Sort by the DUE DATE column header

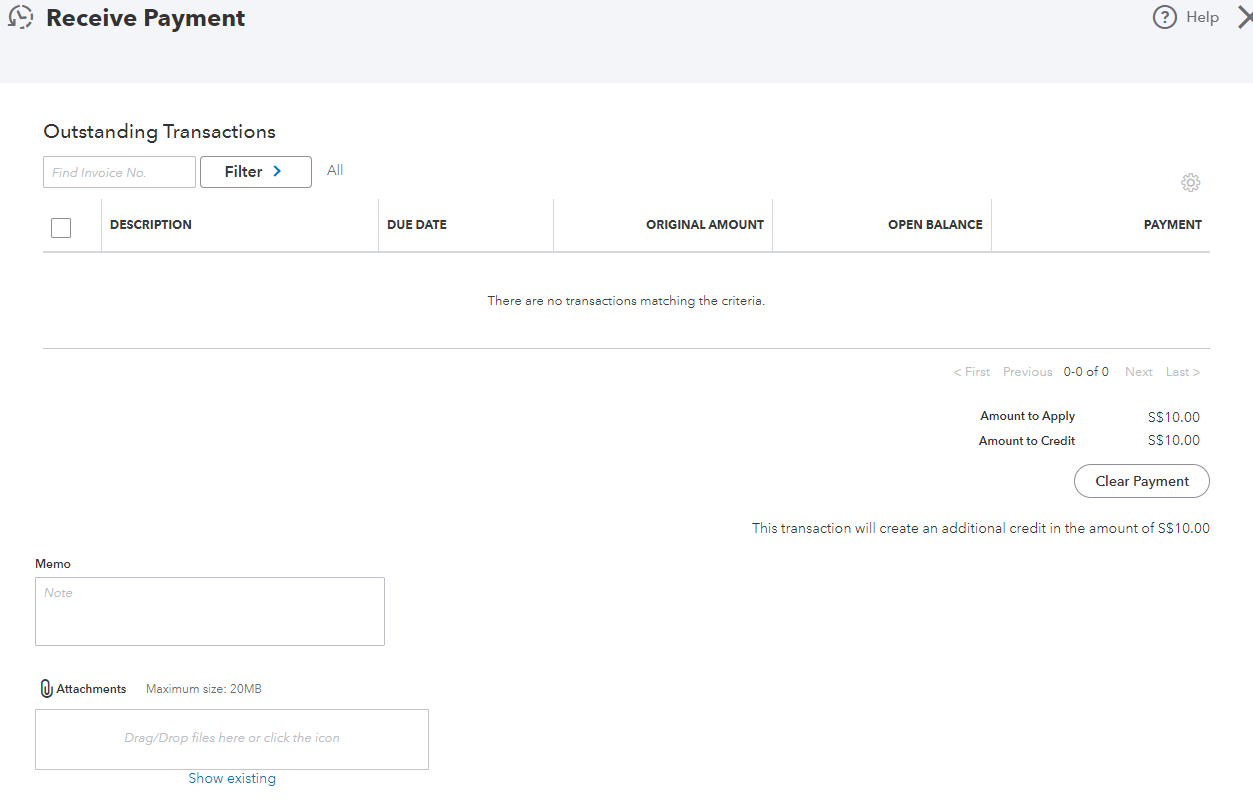pyautogui.click(x=416, y=224)
